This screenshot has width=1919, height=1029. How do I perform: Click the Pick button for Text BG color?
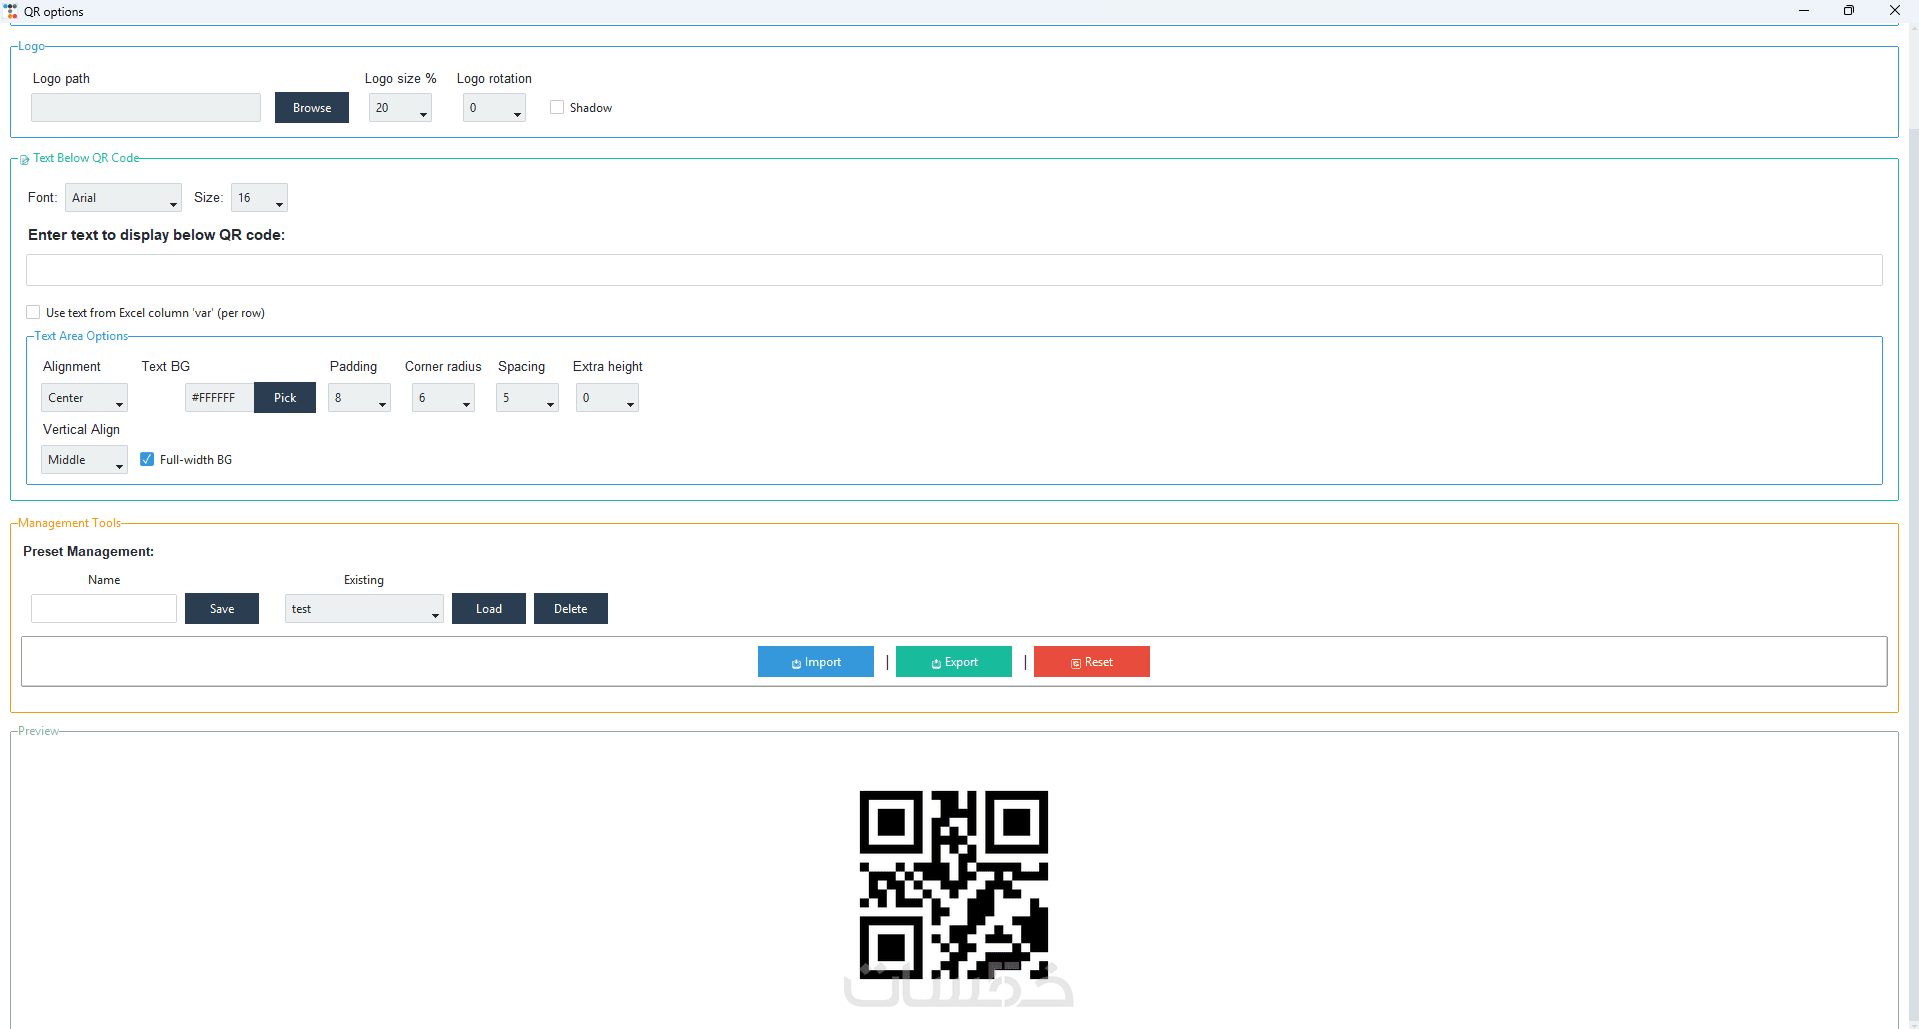[x=285, y=398]
